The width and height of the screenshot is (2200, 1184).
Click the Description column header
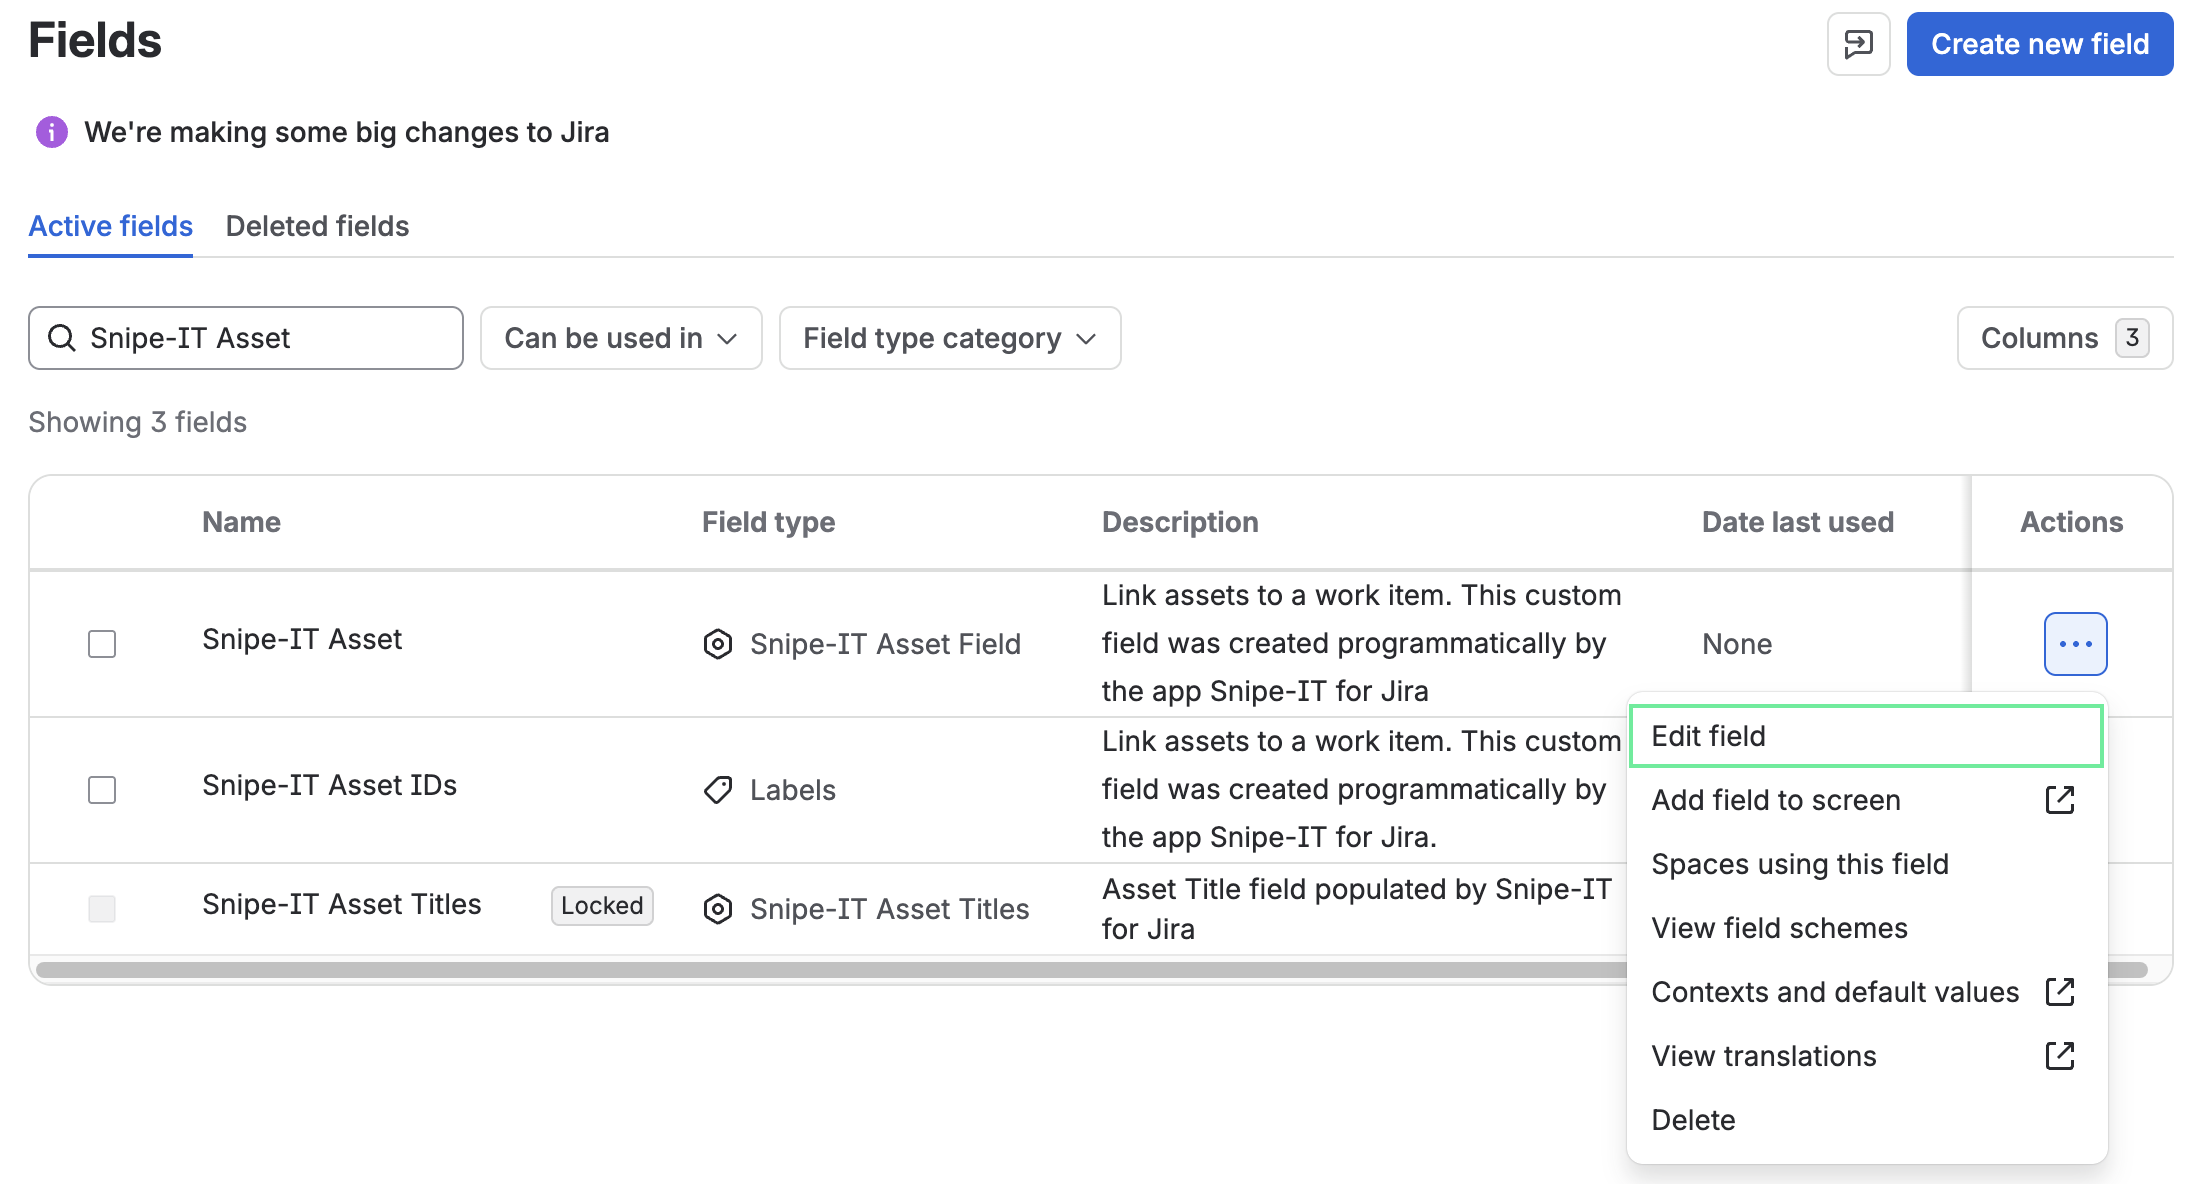[1180, 522]
